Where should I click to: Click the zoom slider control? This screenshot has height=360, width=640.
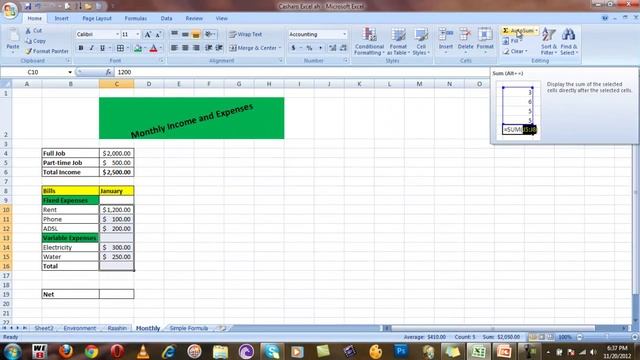pos(607,337)
